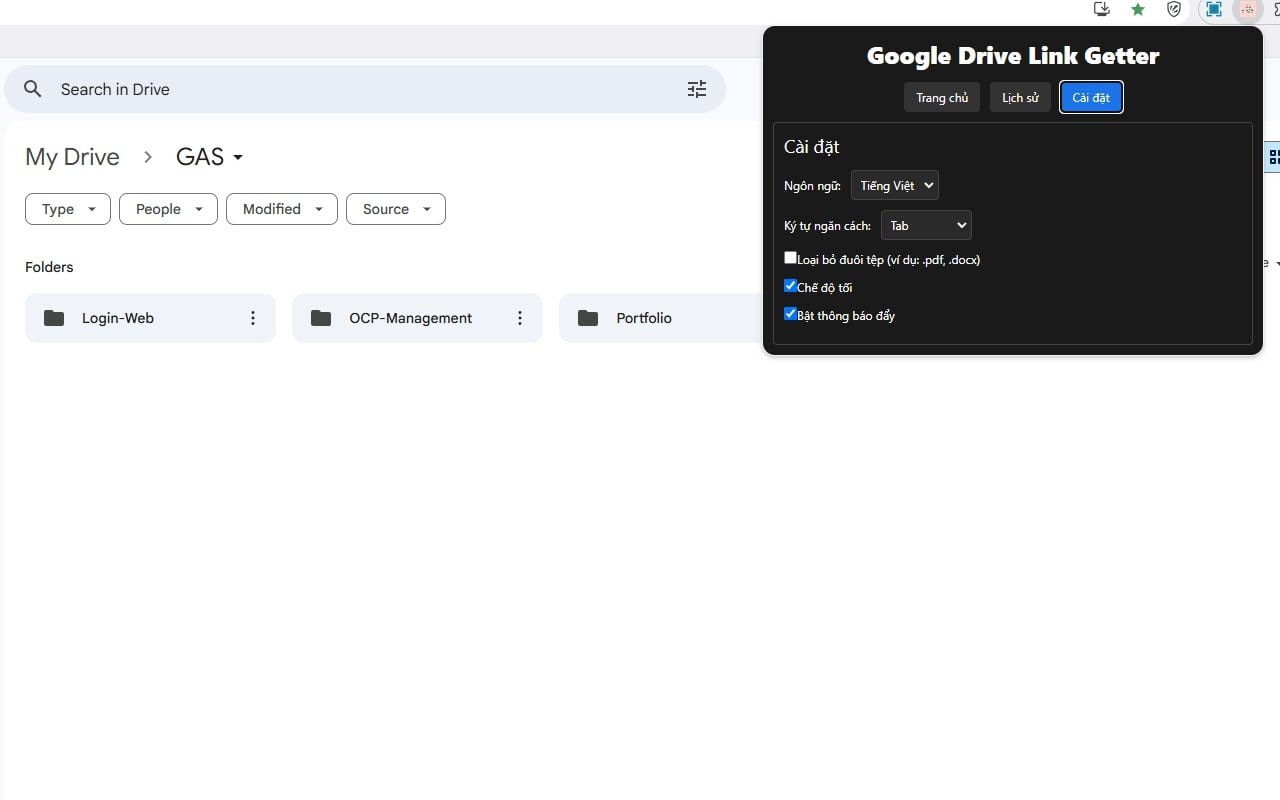This screenshot has width=1280, height=800.
Task: Click the 'Search in Drive' field
Action: 365,89
